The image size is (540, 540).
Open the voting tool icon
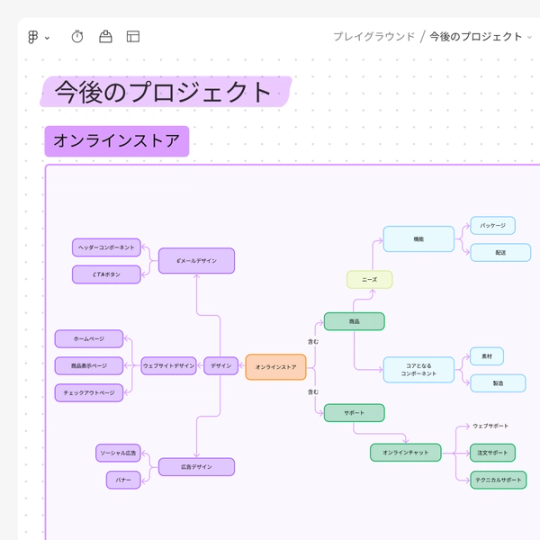point(106,37)
